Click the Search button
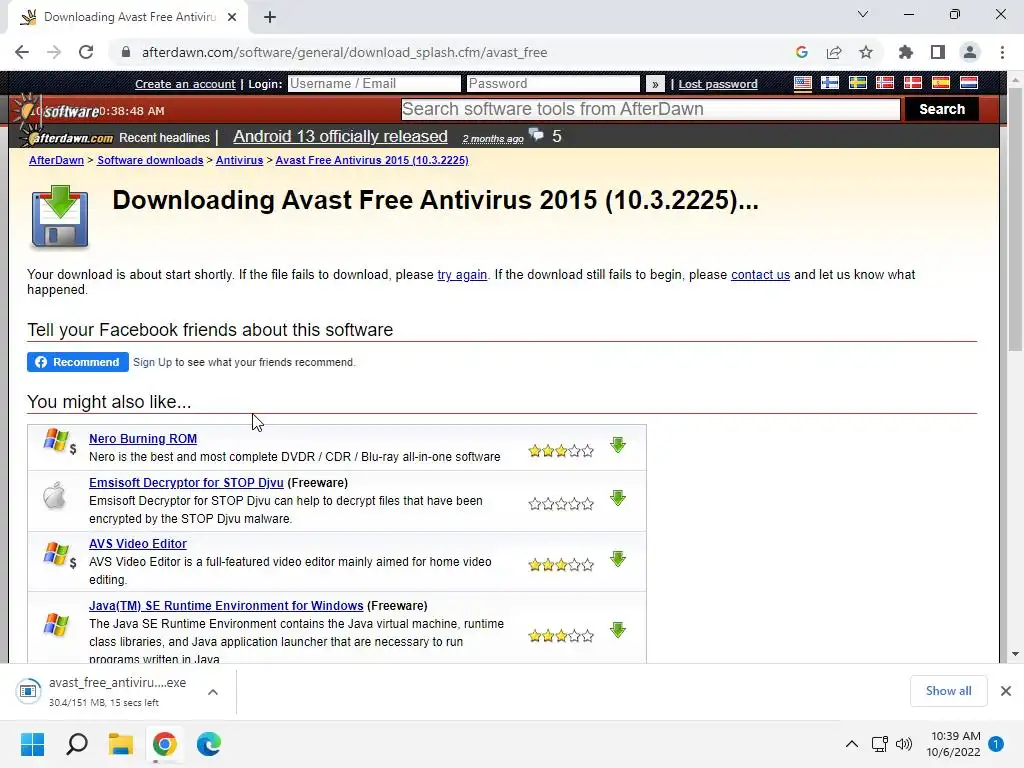The height and width of the screenshot is (768, 1024). (942, 109)
